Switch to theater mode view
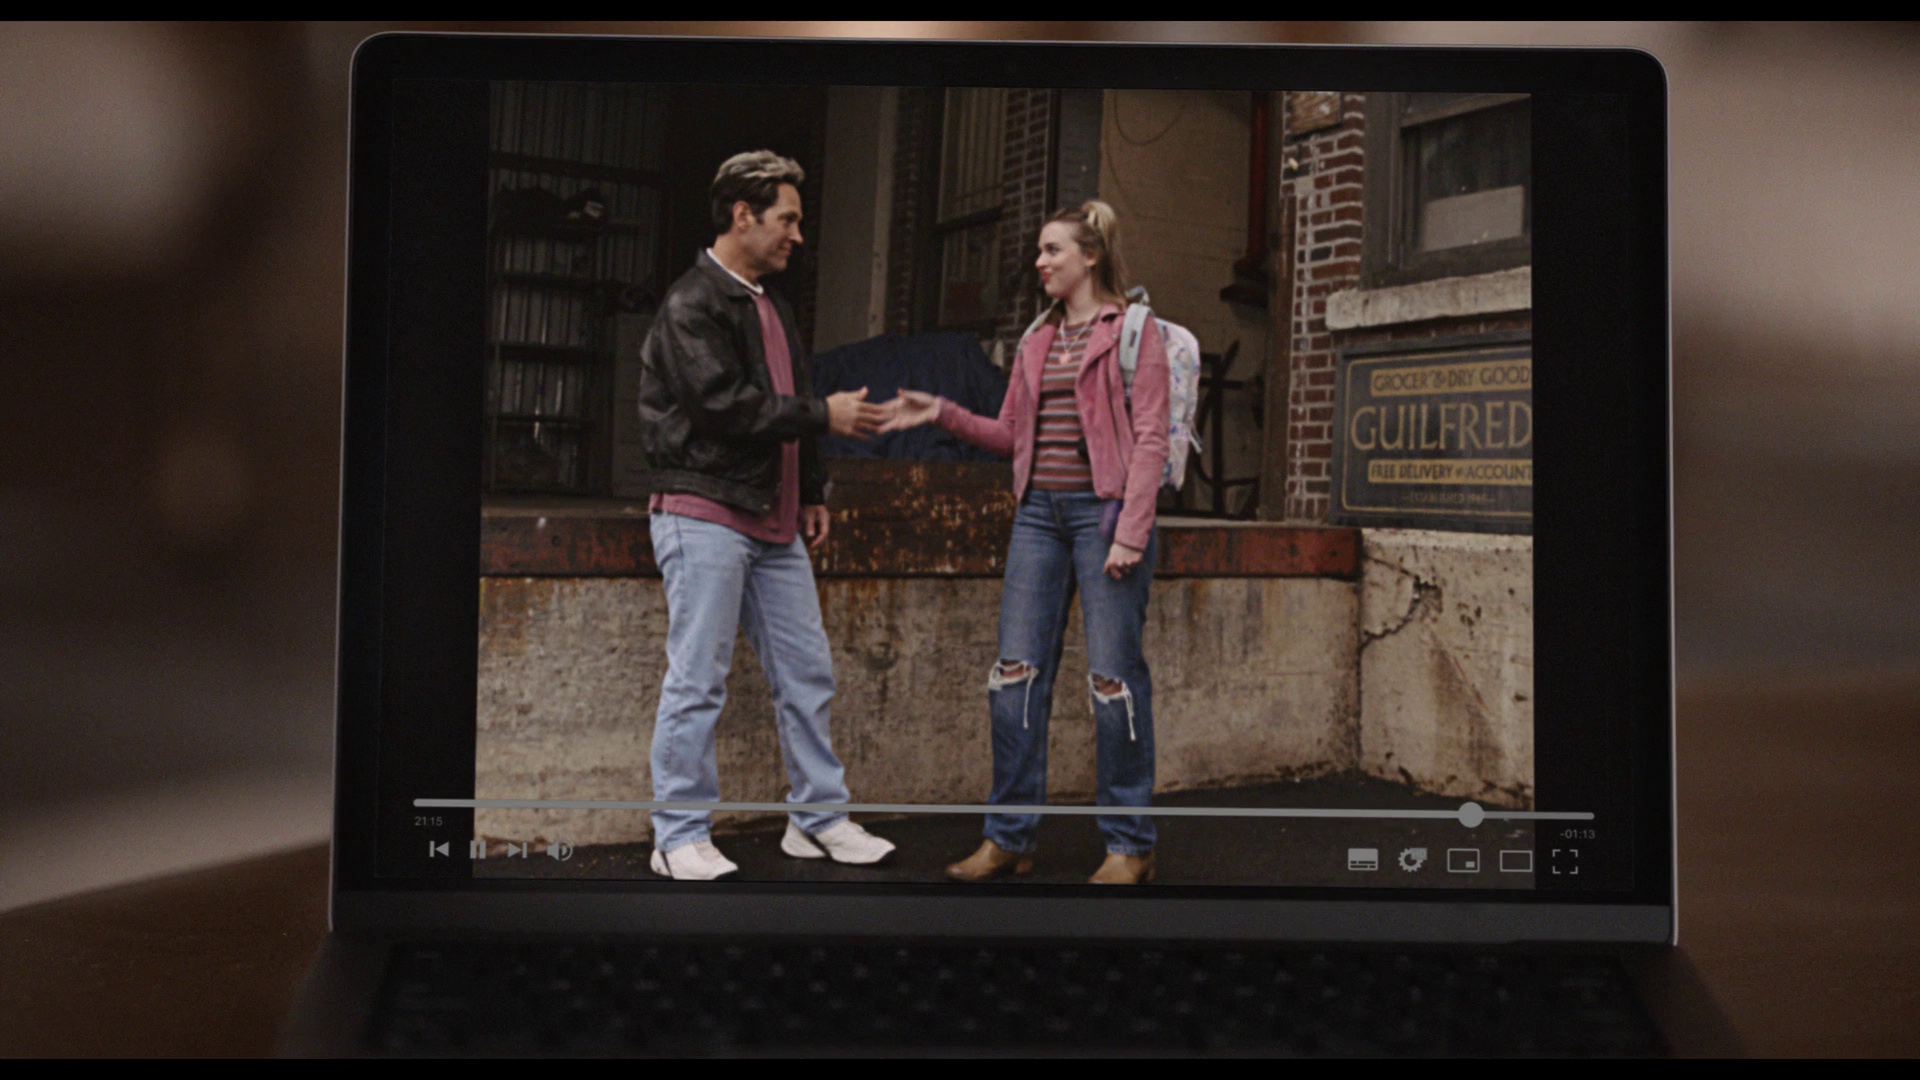1920x1080 pixels. tap(1516, 861)
